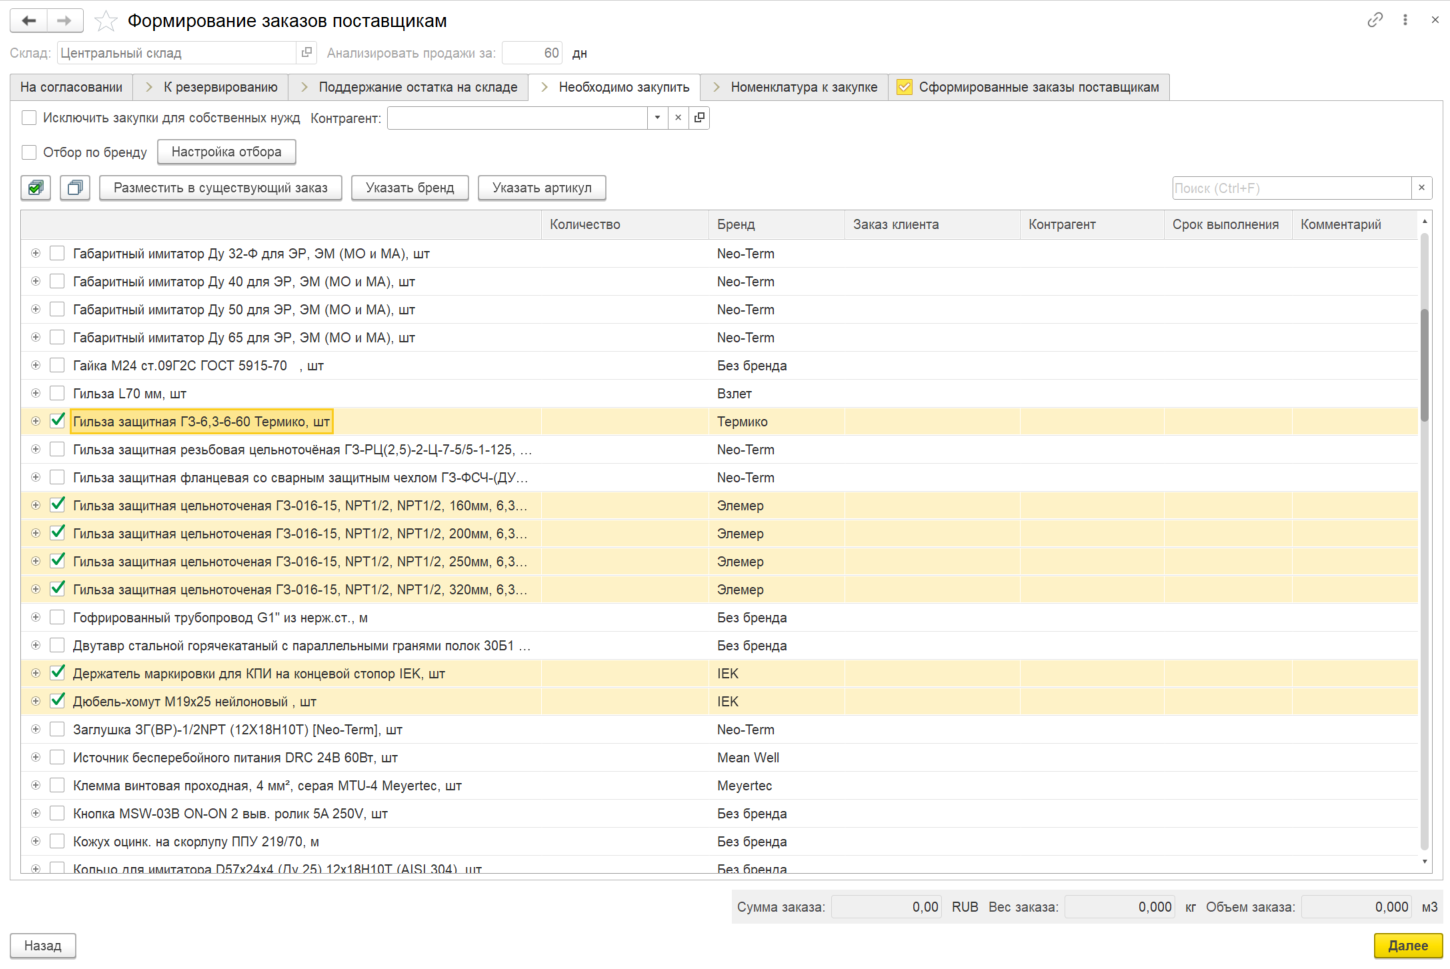The width and height of the screenshot is (1450, 969).
Task: Open 'Сформированные заказы поставщикам' tab
Action: click(1029, 87)
